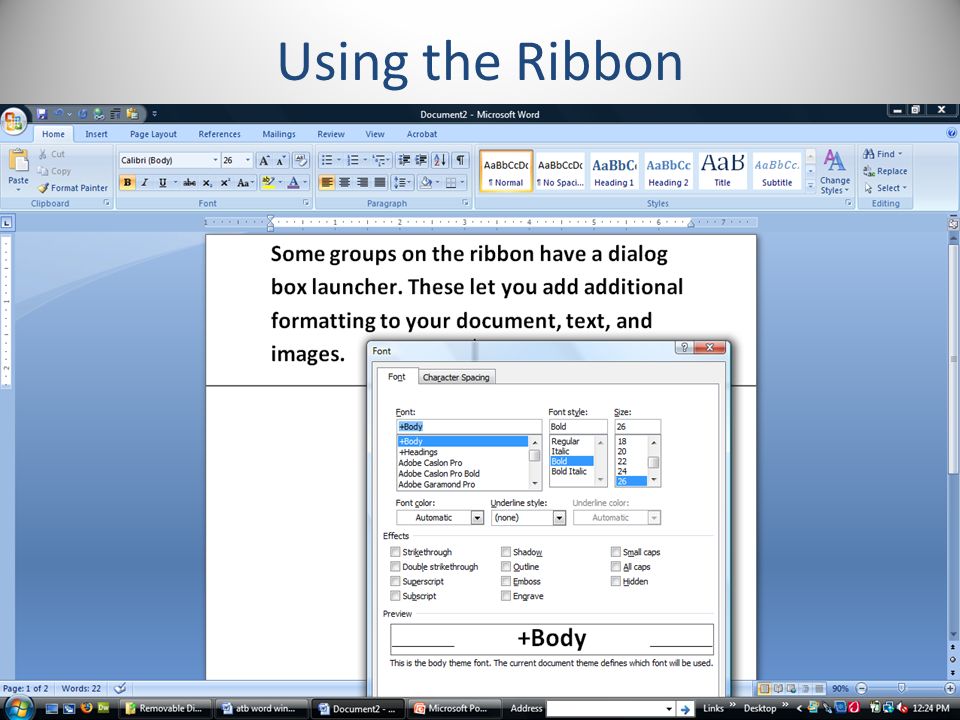Click the Paste icon in Clipboard group
Screen dimensions: 960x720
click(18, 160)
